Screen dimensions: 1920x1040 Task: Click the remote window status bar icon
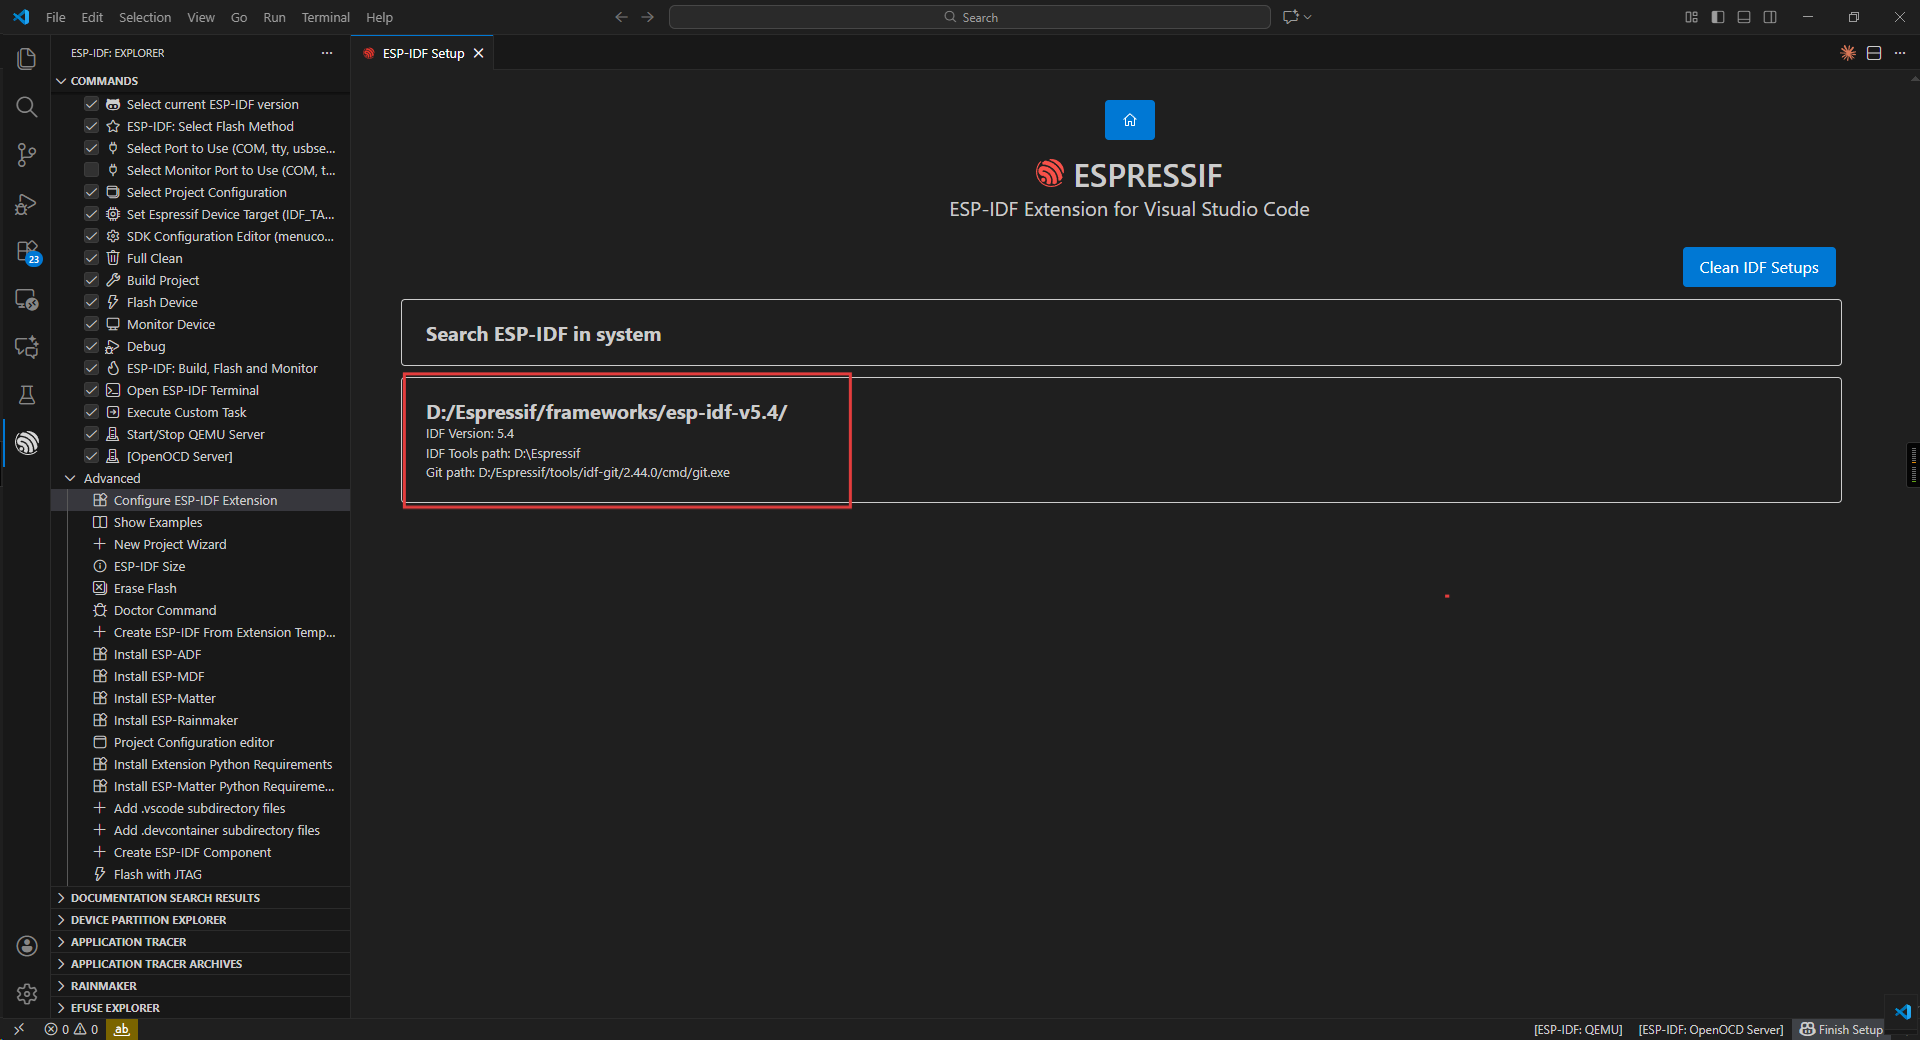[x=19, y=1029]
